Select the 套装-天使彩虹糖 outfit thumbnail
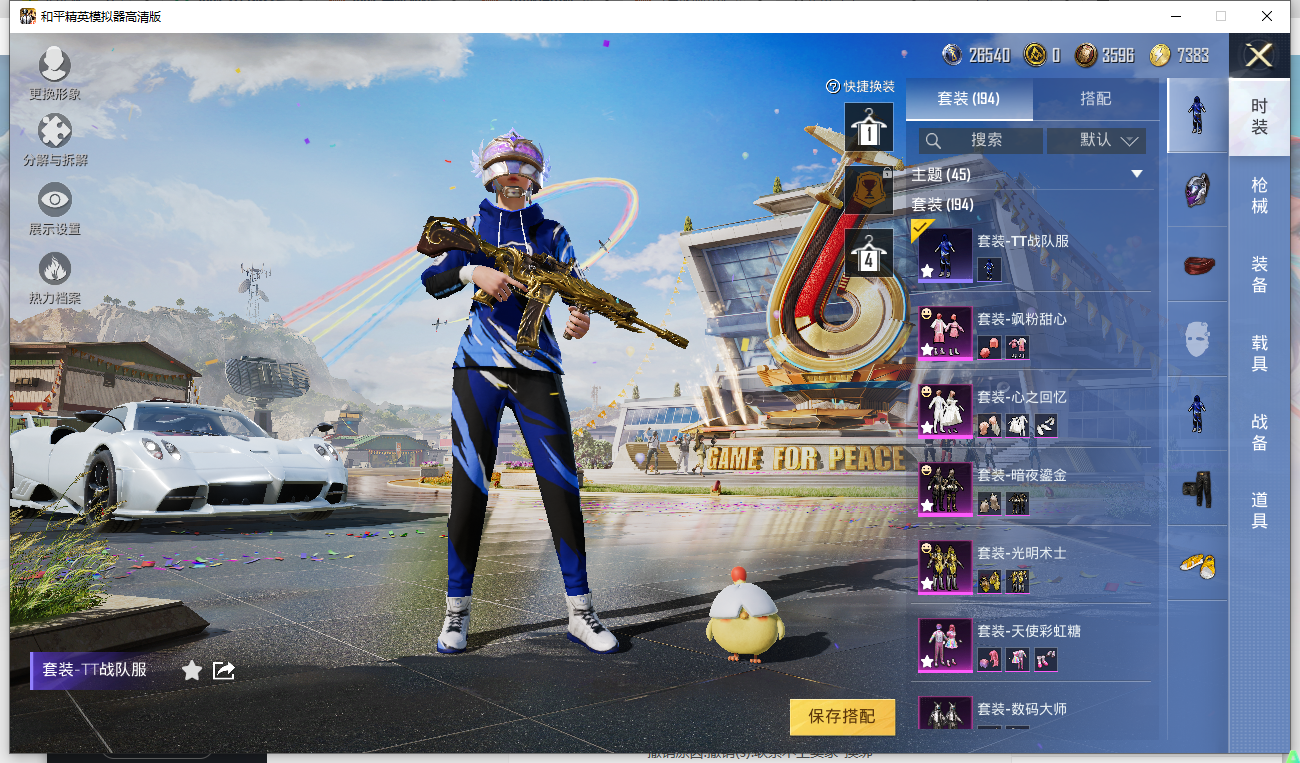The width and height of the screenshot is (1300, 763). [945, 645]
